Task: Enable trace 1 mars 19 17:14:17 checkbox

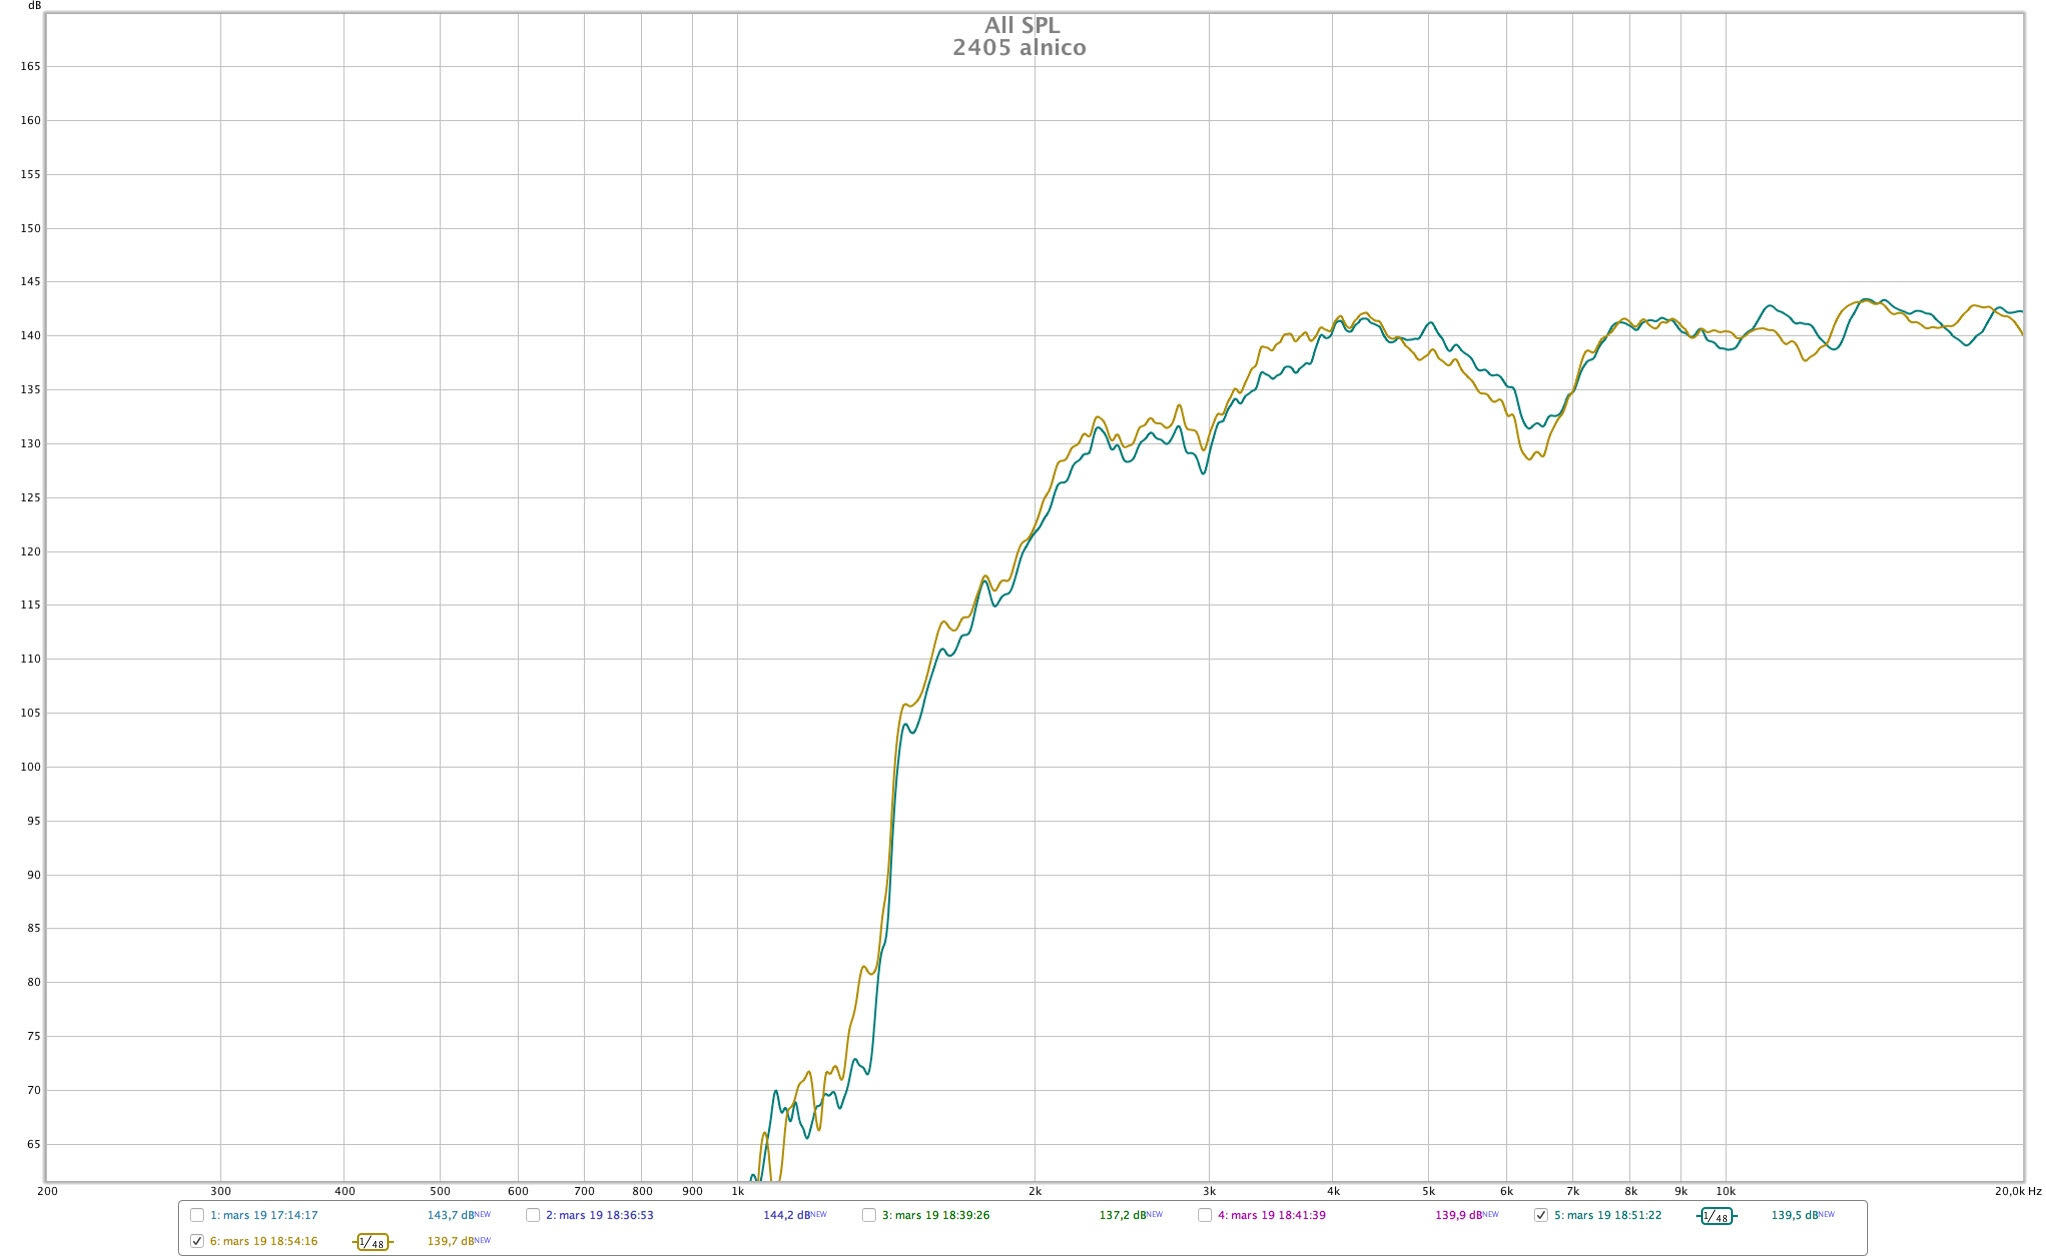Action: 197,1215
